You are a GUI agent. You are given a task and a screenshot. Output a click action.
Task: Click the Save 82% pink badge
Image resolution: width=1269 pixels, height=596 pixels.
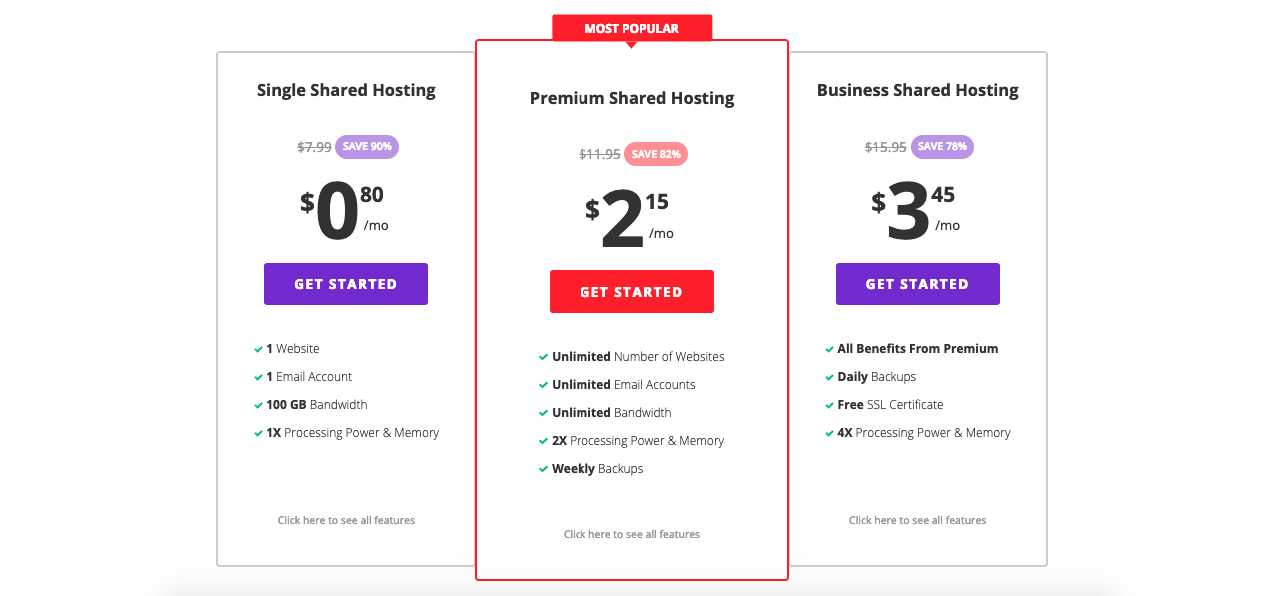(656, 154)
